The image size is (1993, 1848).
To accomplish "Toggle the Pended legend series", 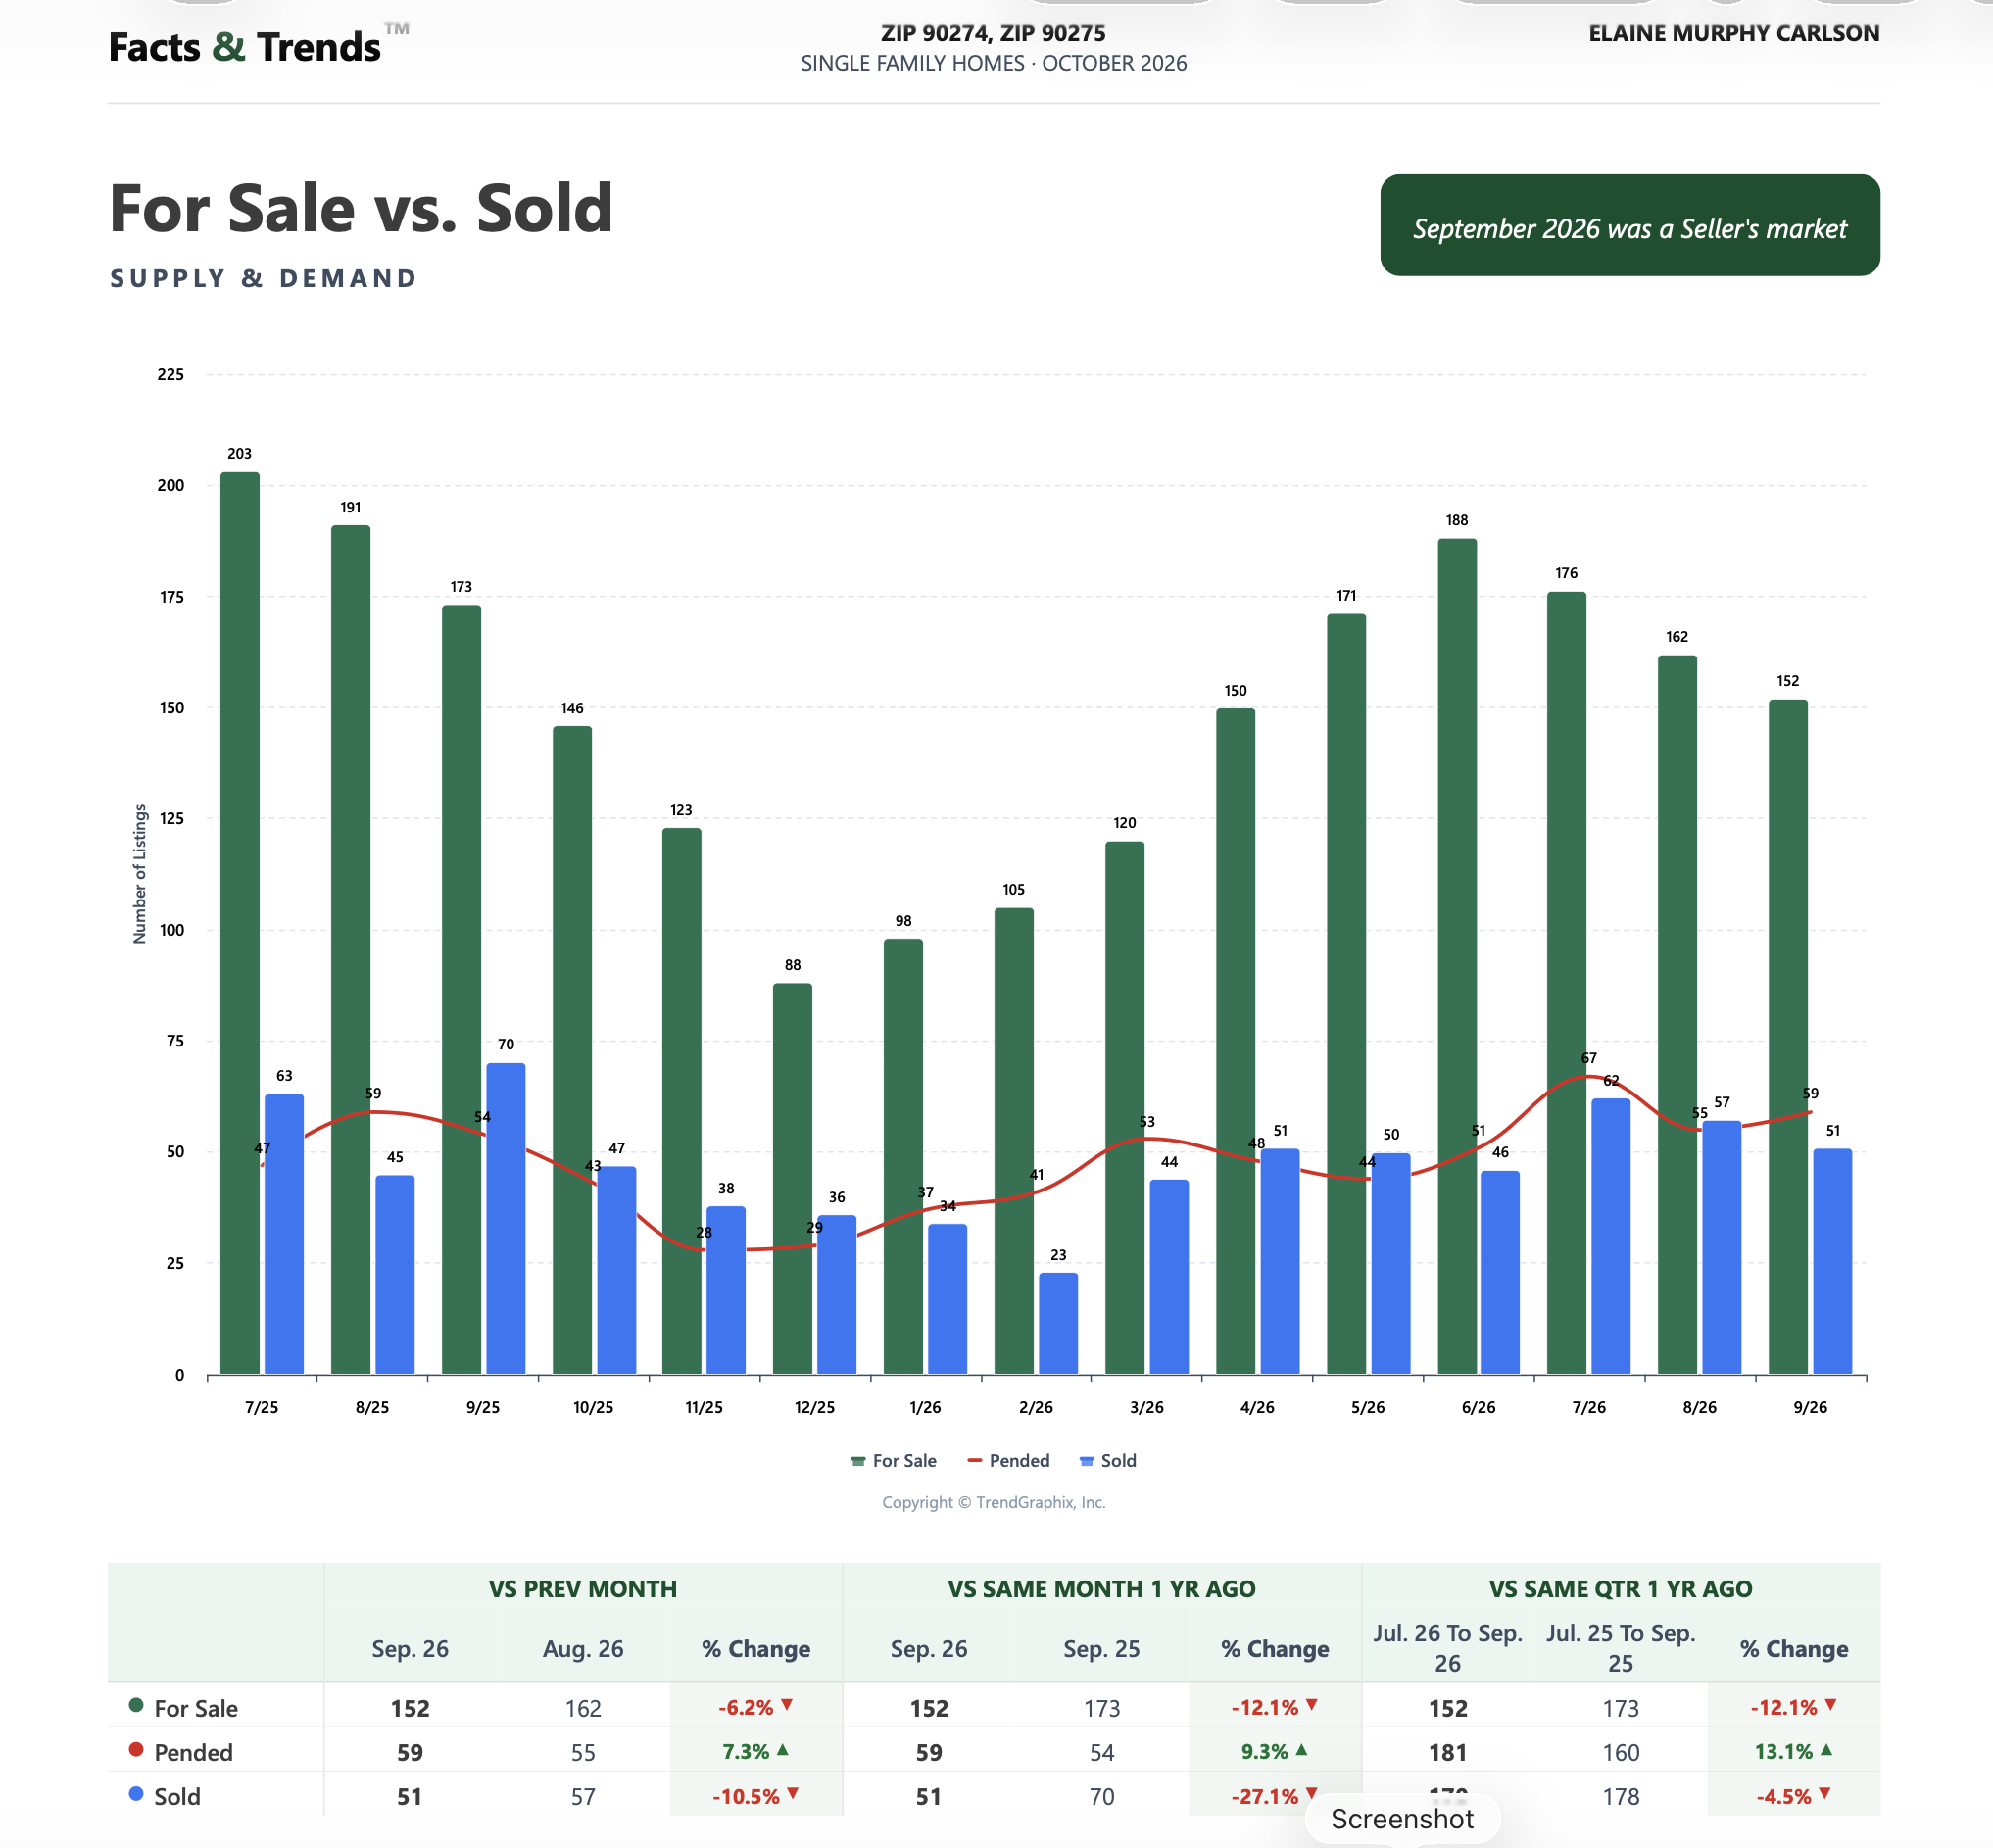I will (x=1008, y=1460).
